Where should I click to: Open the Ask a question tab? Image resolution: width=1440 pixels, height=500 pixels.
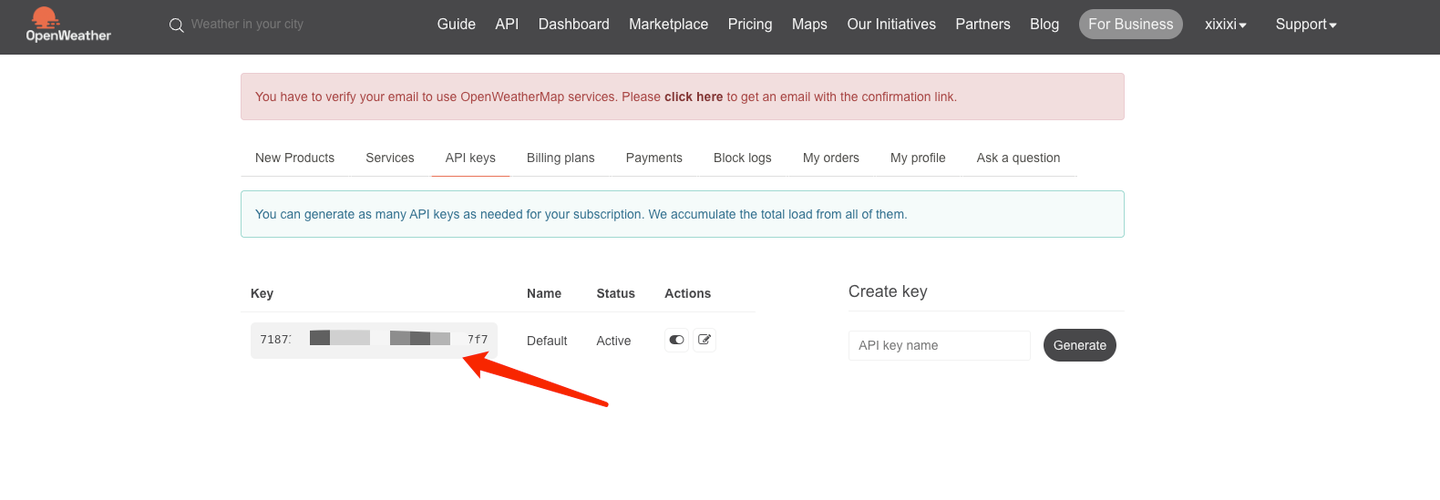(1019, 158)
